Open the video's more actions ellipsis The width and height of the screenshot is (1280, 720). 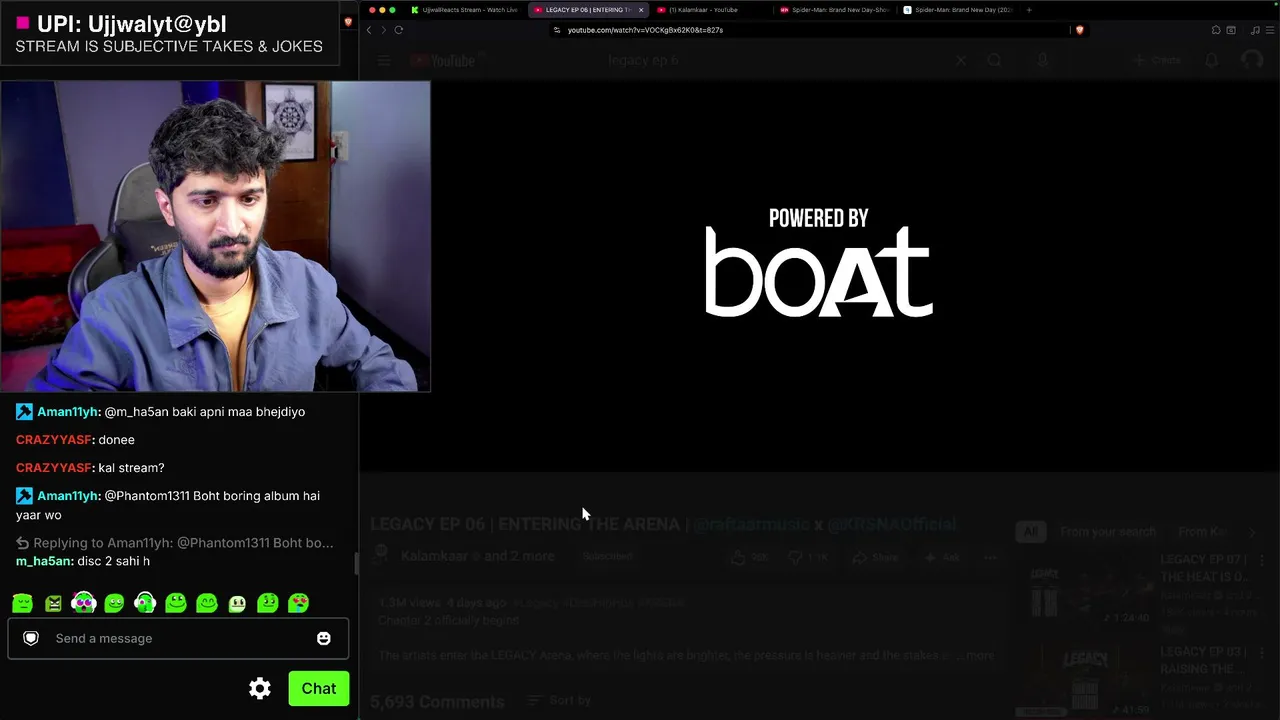pos(990,557)
